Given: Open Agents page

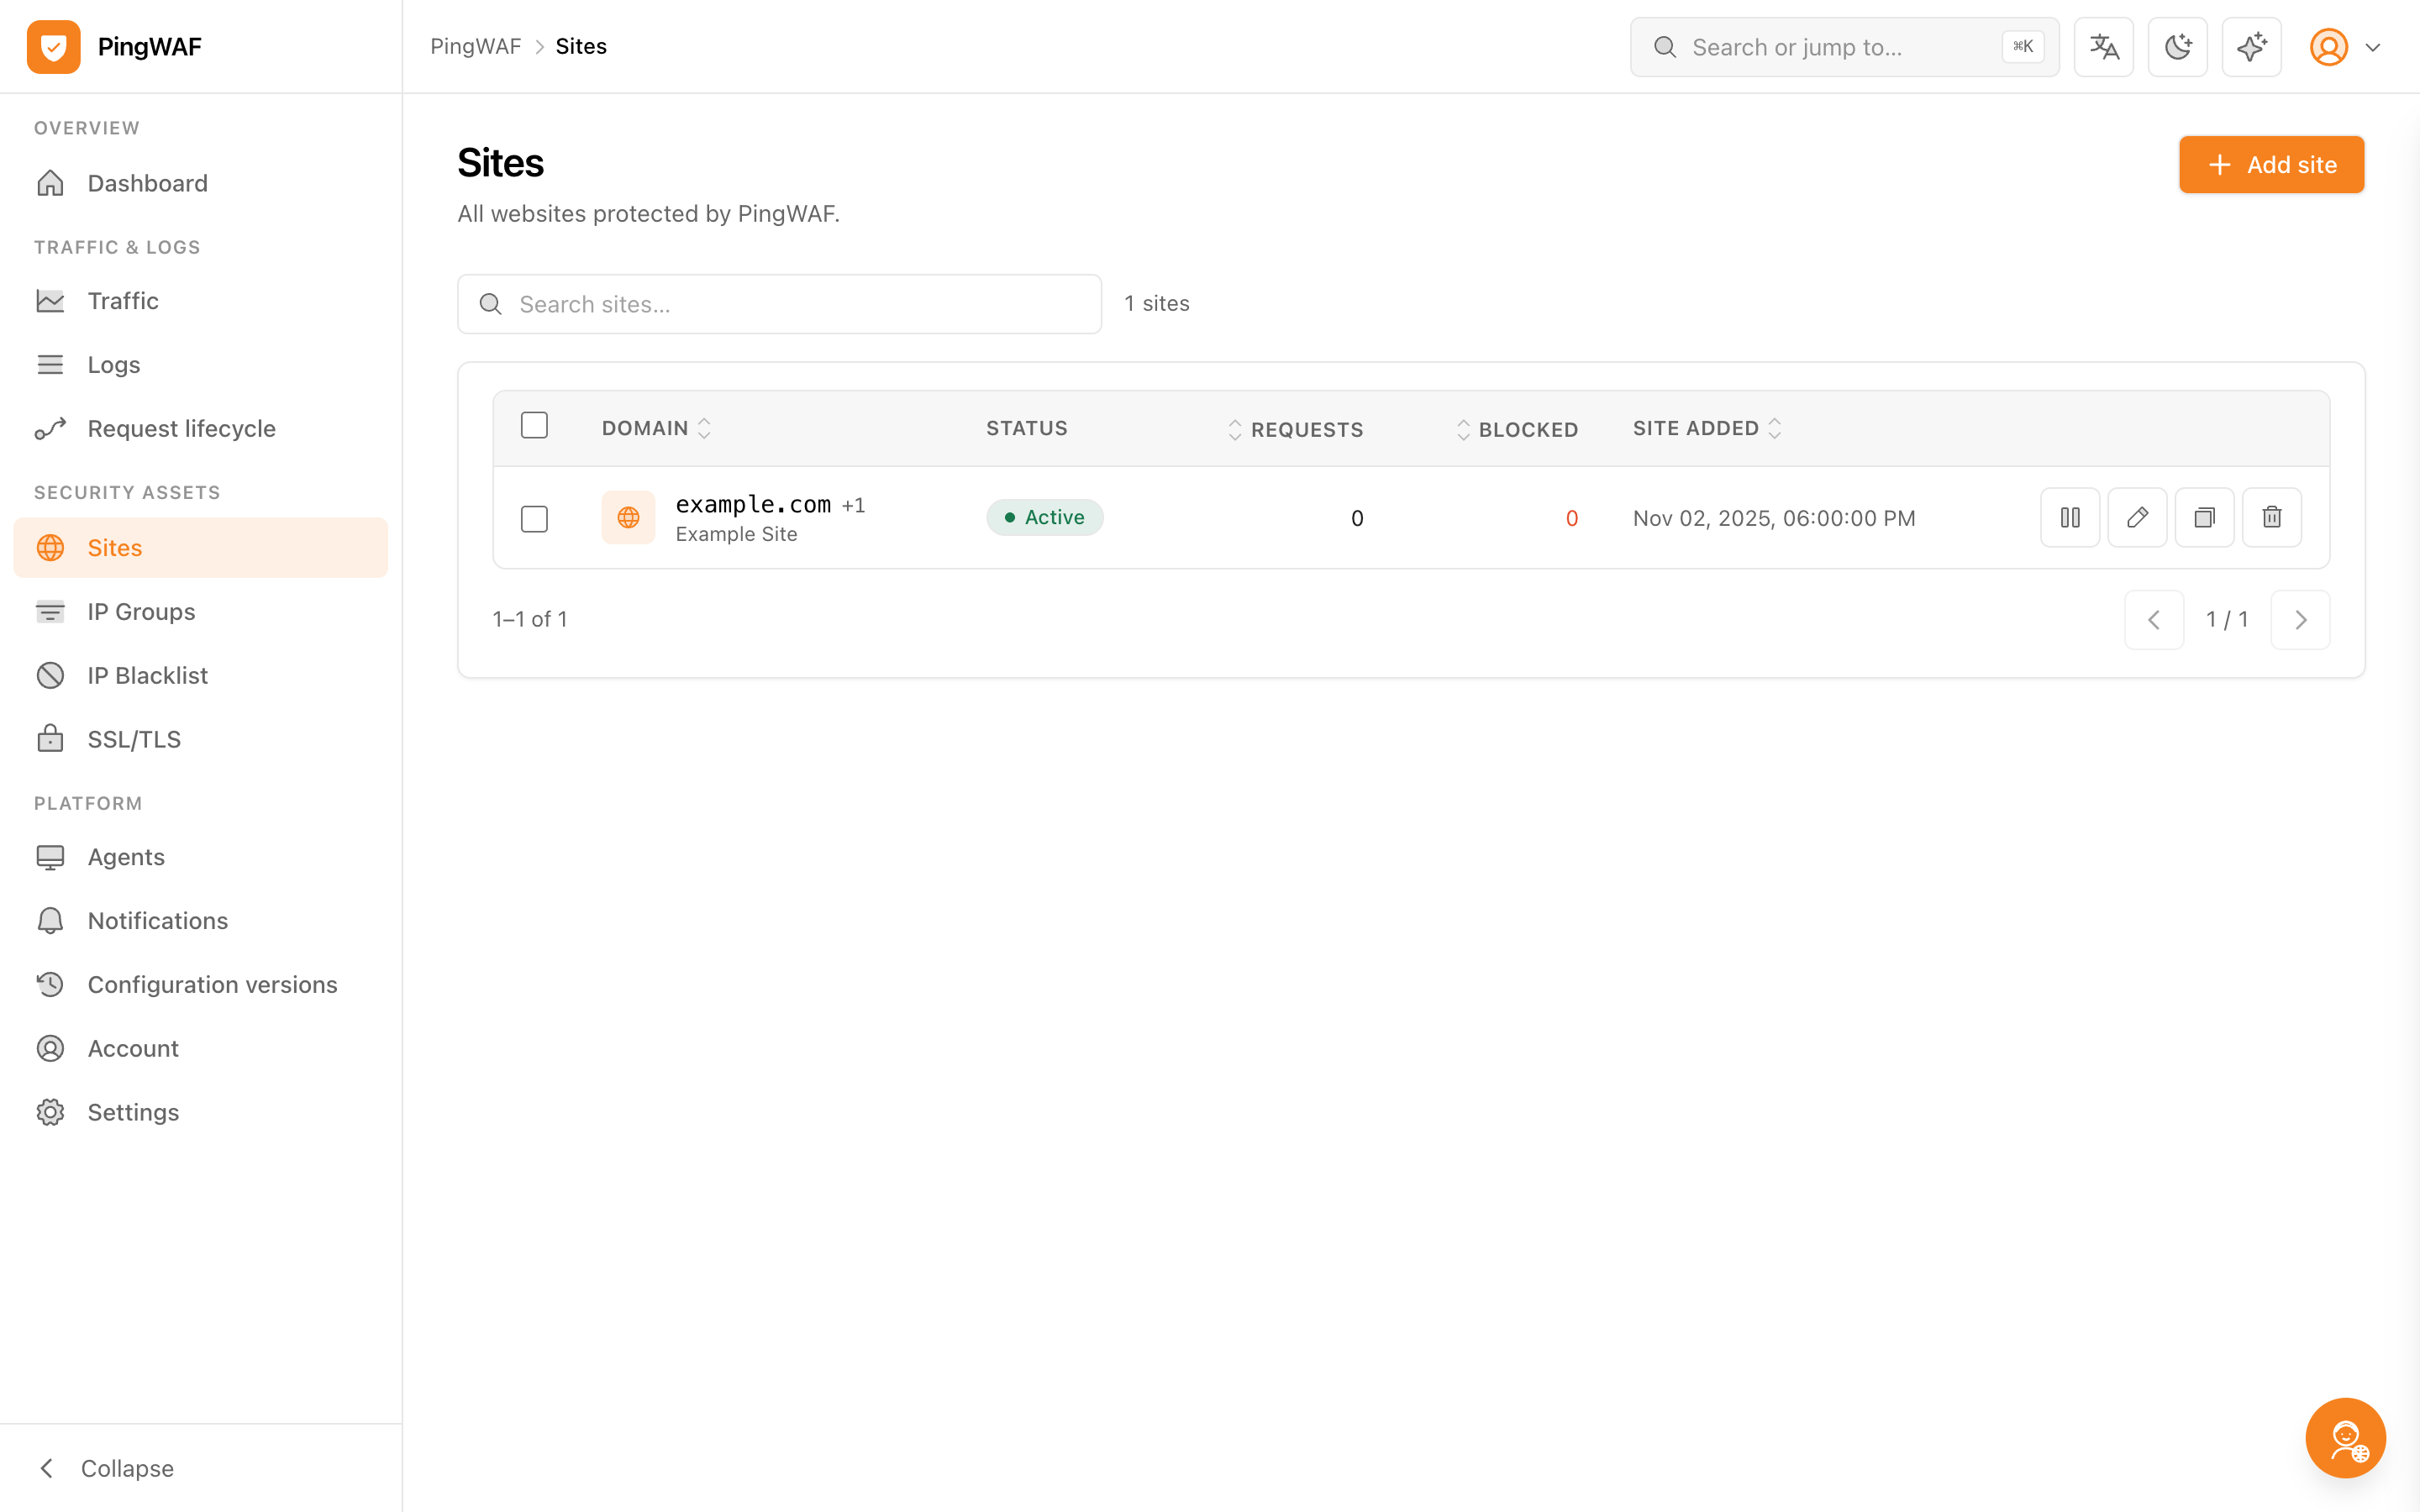Looking at the screenshot, I should coord(200,857).
